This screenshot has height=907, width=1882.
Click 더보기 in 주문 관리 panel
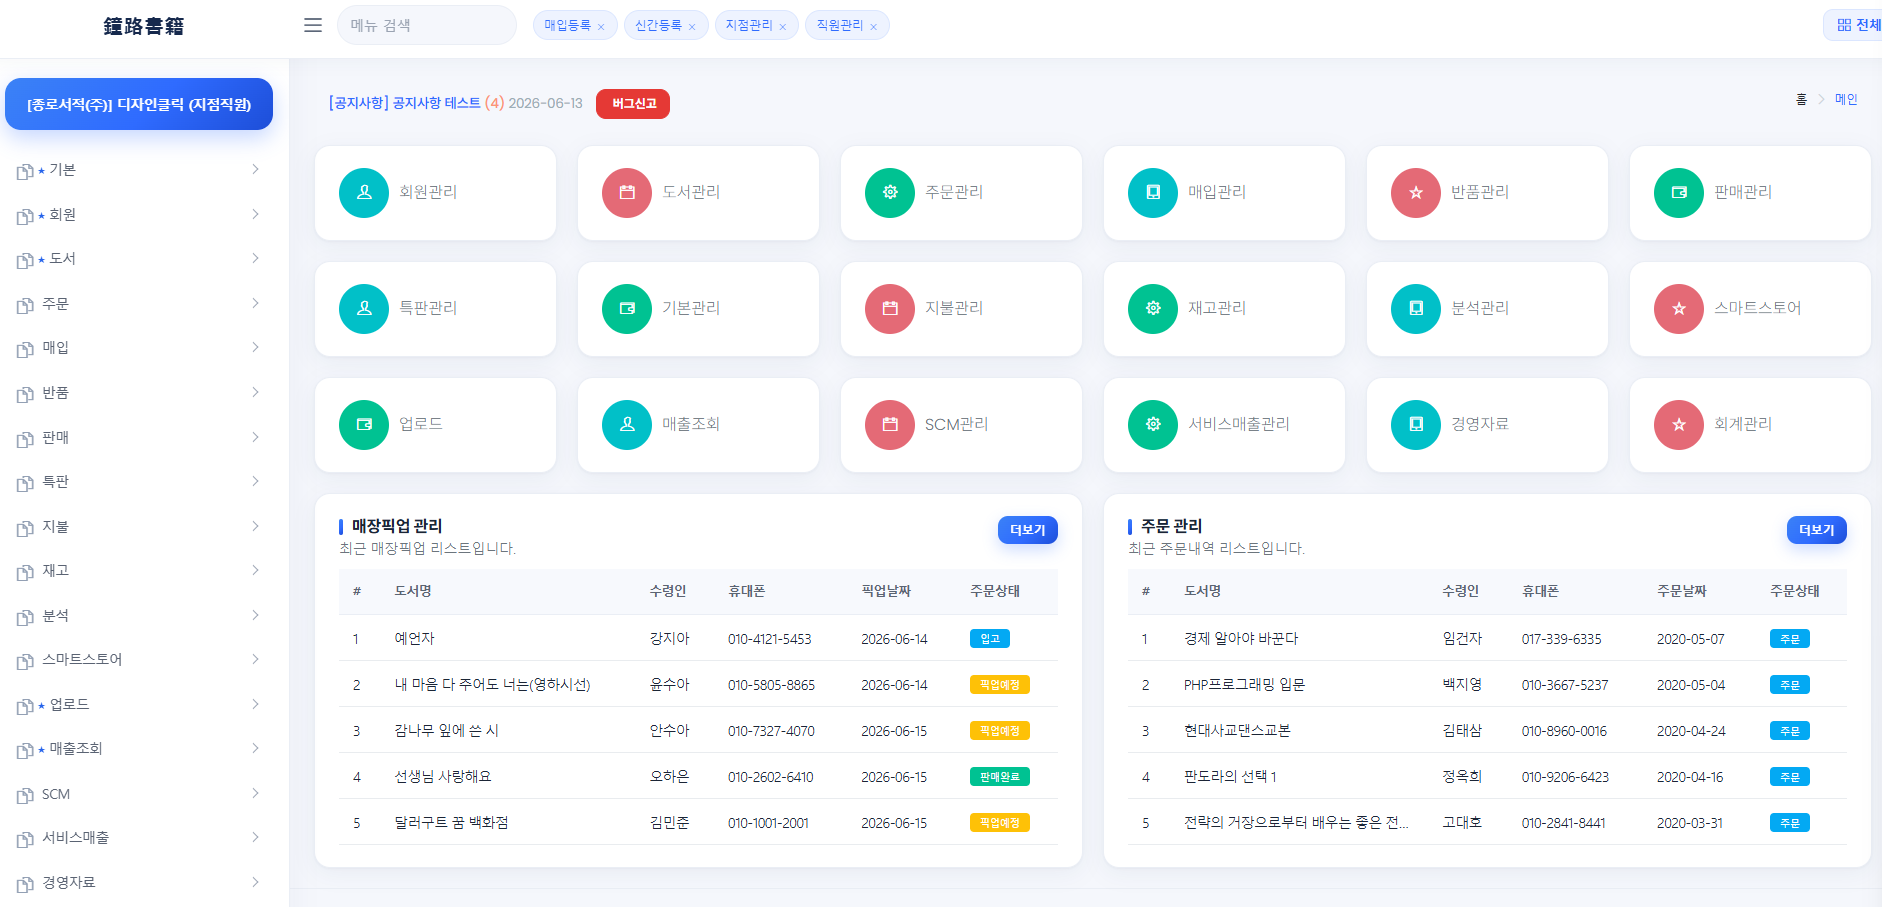pos(1816,530)
